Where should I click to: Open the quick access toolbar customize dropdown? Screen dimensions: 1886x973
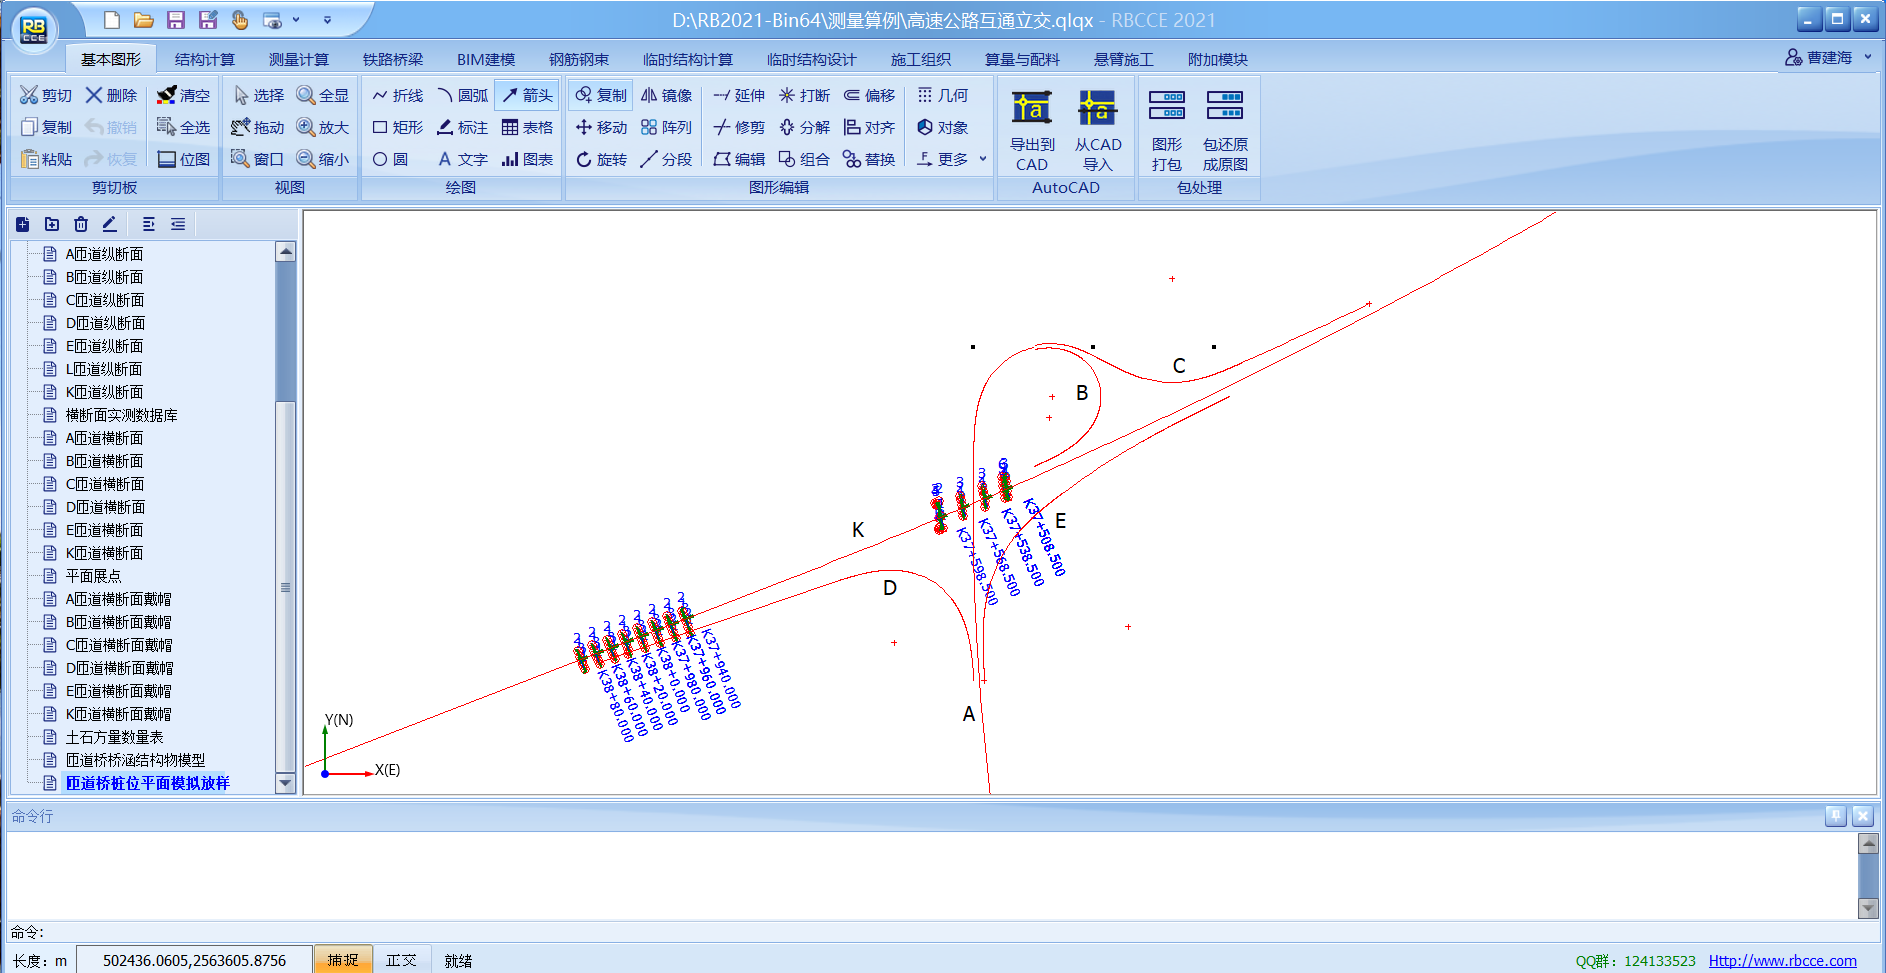point(327,20)
